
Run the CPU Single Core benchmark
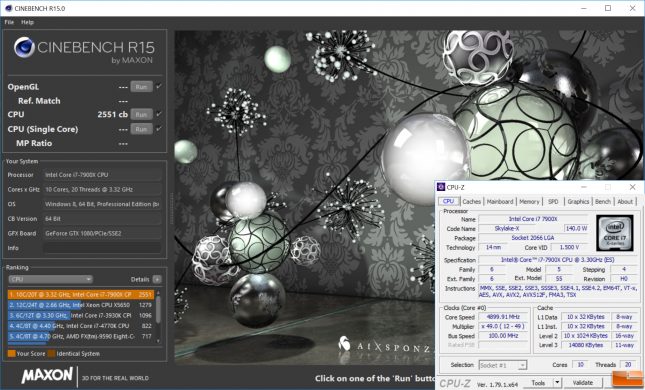[142, 129]
